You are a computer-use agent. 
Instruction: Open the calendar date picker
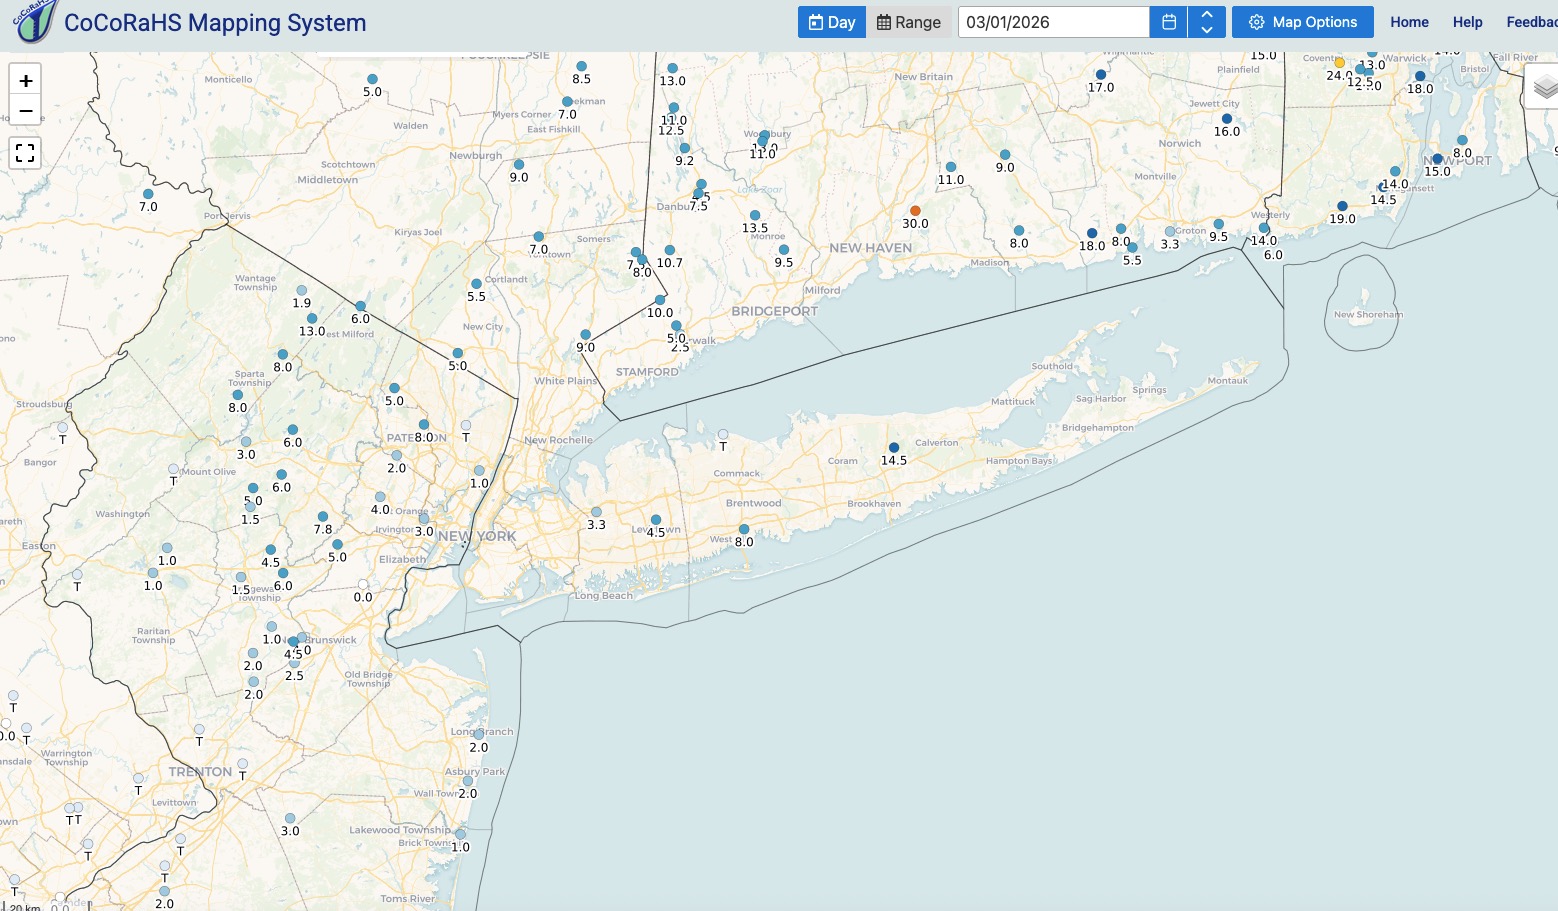[x=1168, y=22]
